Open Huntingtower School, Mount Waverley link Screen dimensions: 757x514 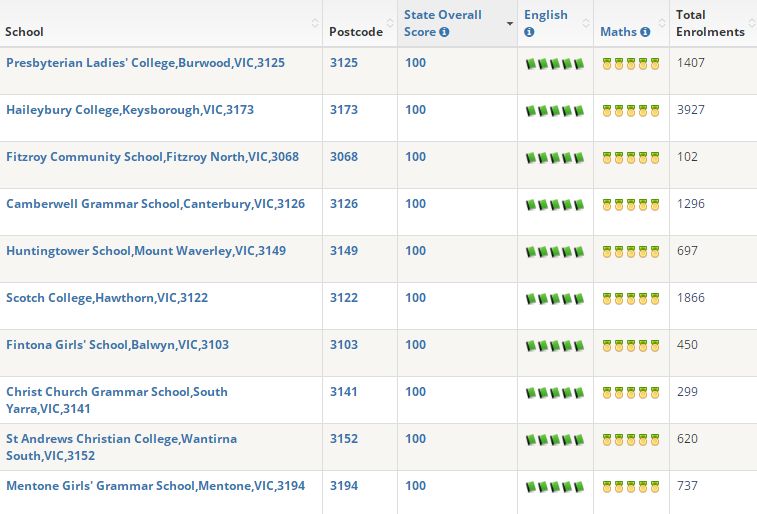[x=146, y=251]
